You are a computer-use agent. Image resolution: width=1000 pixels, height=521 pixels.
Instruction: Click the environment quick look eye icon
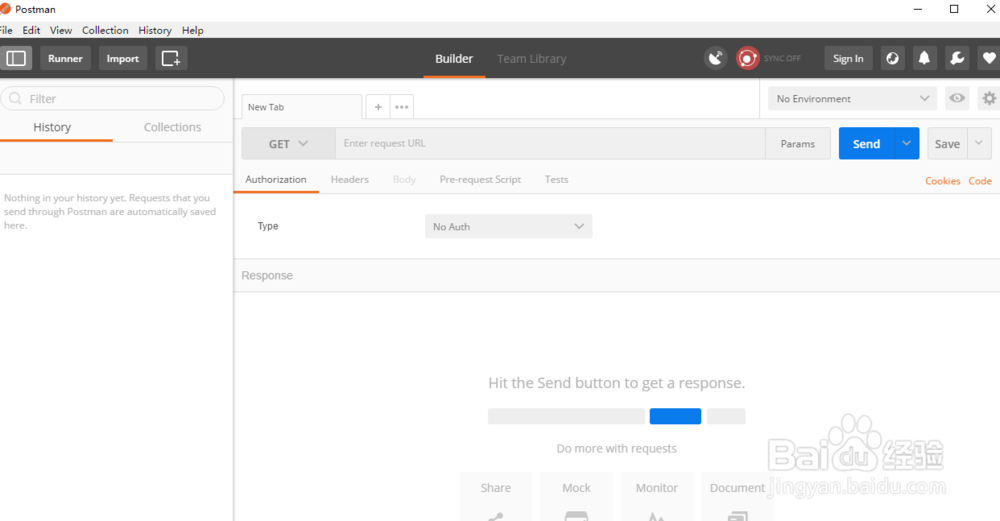coord(957,98)
